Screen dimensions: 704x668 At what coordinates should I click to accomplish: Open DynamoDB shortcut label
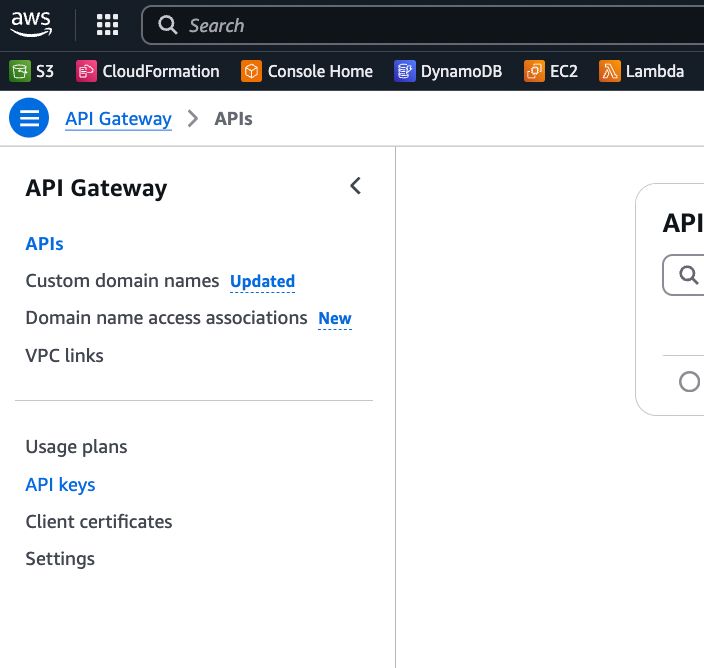pos(461,71)
